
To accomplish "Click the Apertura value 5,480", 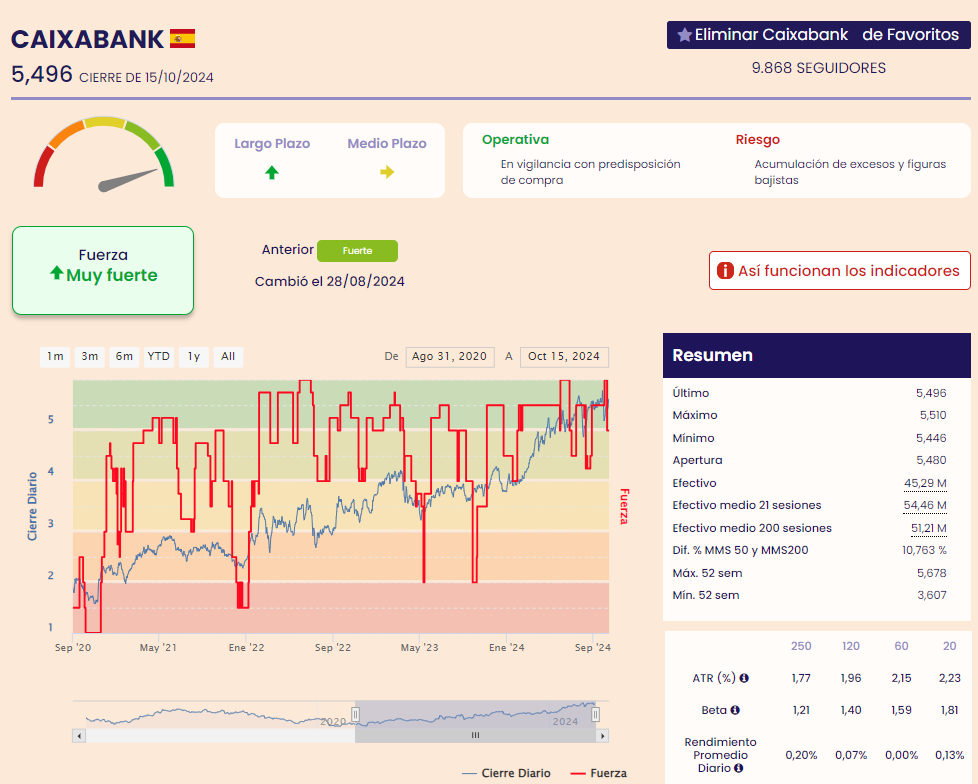I will coord(931,460).
